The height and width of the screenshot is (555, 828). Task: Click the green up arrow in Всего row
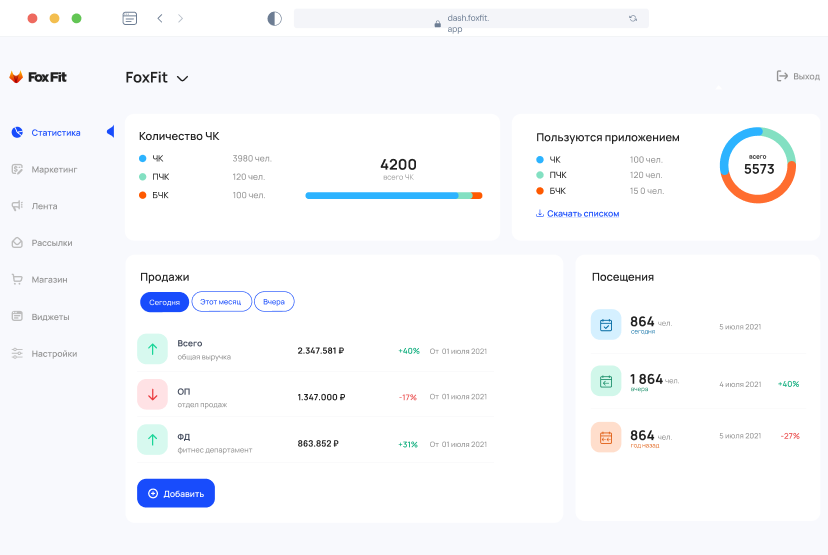(x=153, y=349)
